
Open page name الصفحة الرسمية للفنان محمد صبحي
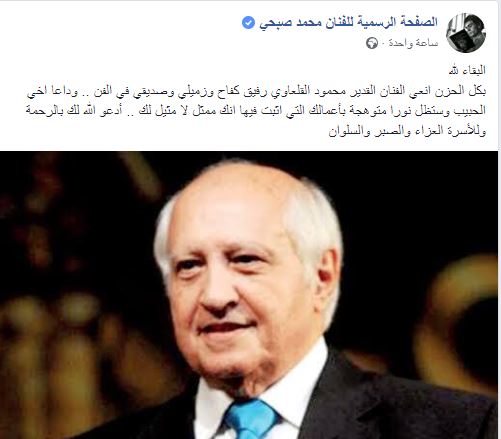(x=348, y=22)
